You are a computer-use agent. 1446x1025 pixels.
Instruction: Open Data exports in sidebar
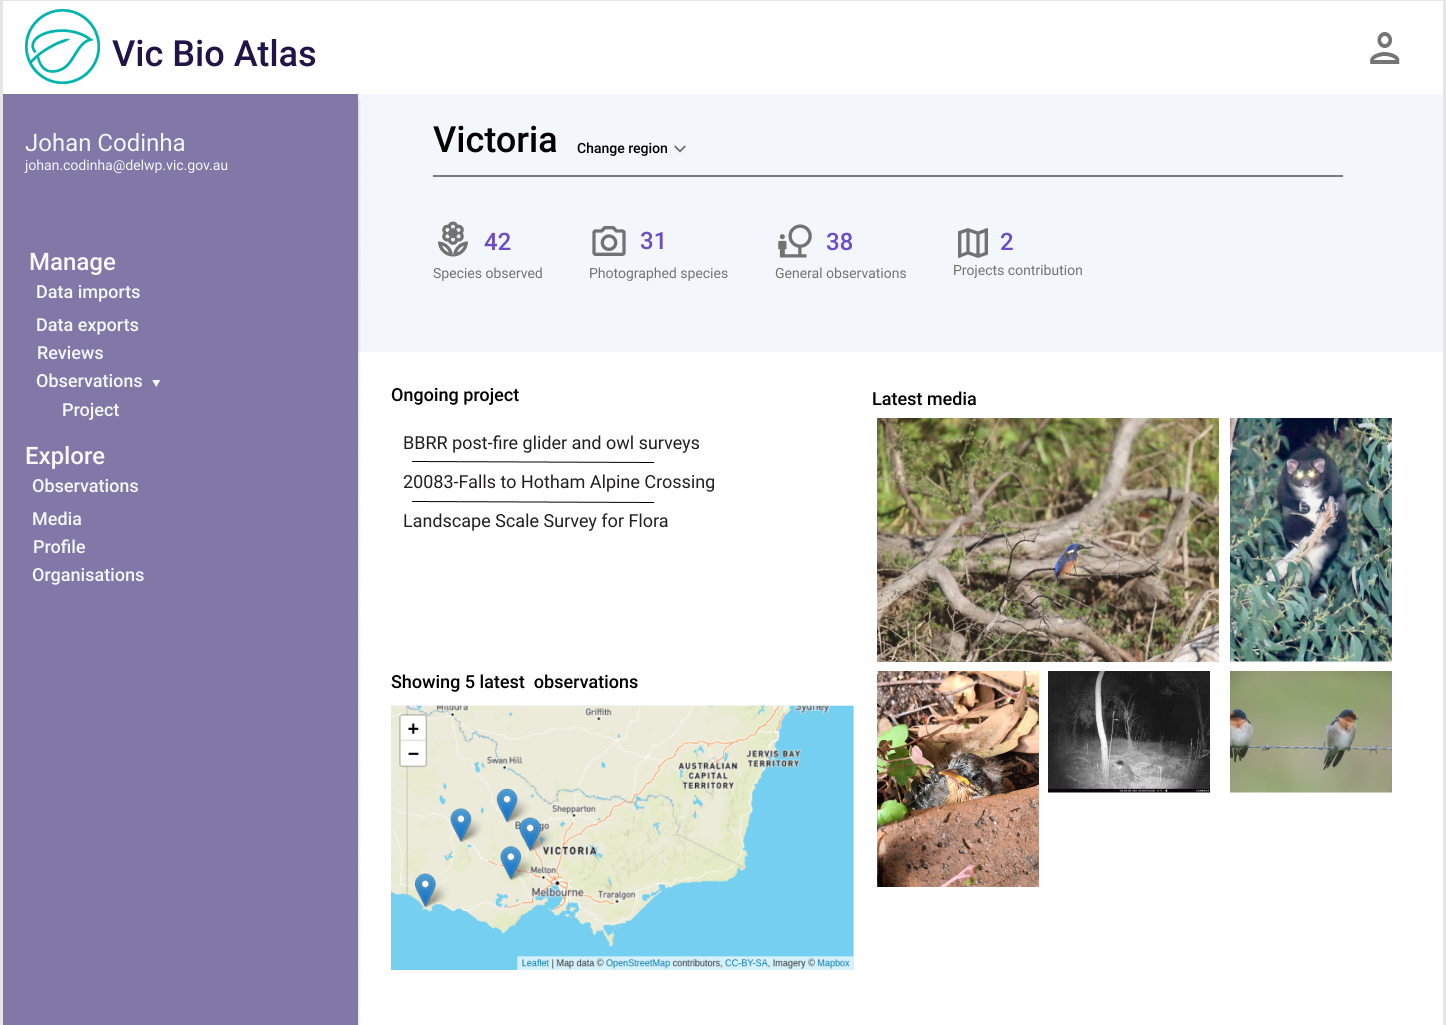coord(87,325)
